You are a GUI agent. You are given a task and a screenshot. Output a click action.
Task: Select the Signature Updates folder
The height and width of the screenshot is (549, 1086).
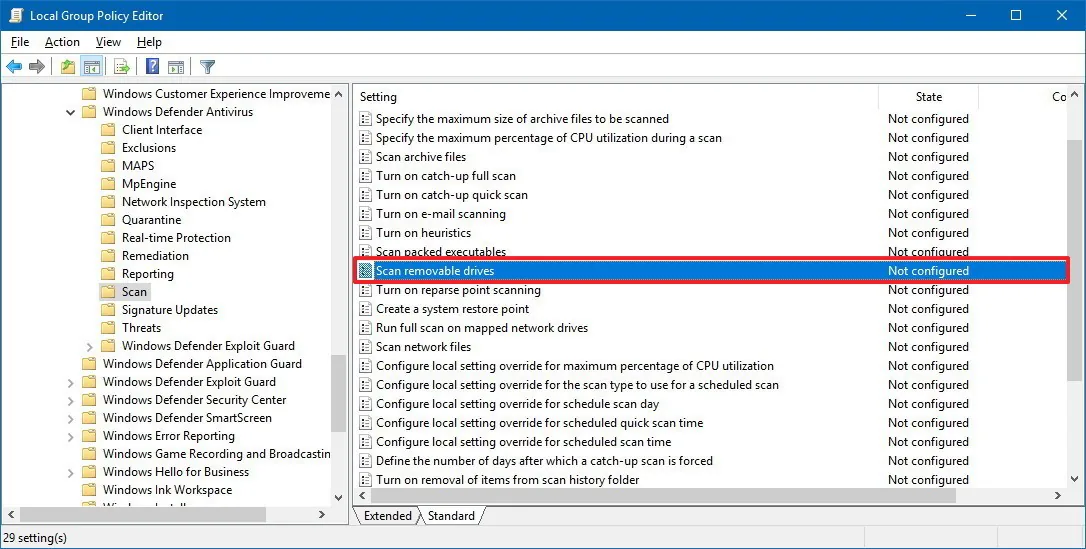pyautogui.click(x=170, y=309)
